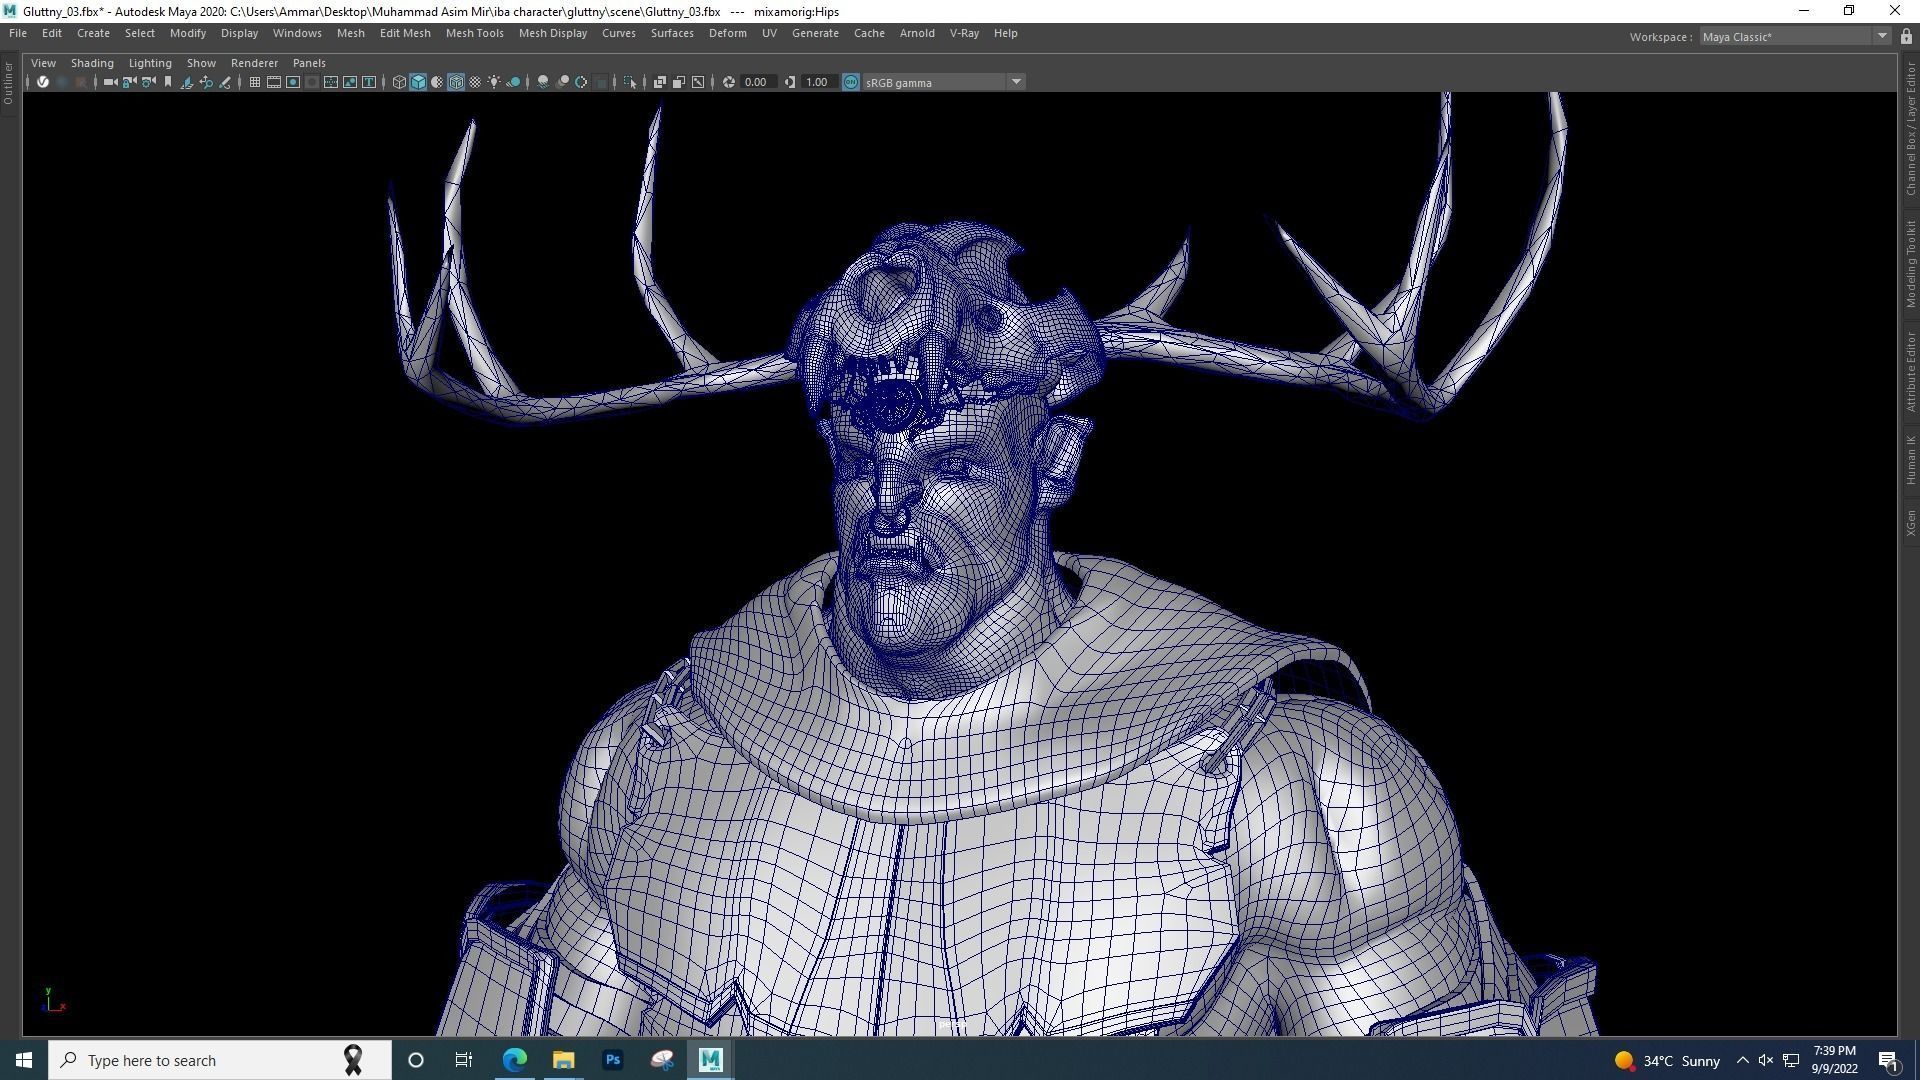
Task: Open the Human IK side tab
Action: 1910,460
